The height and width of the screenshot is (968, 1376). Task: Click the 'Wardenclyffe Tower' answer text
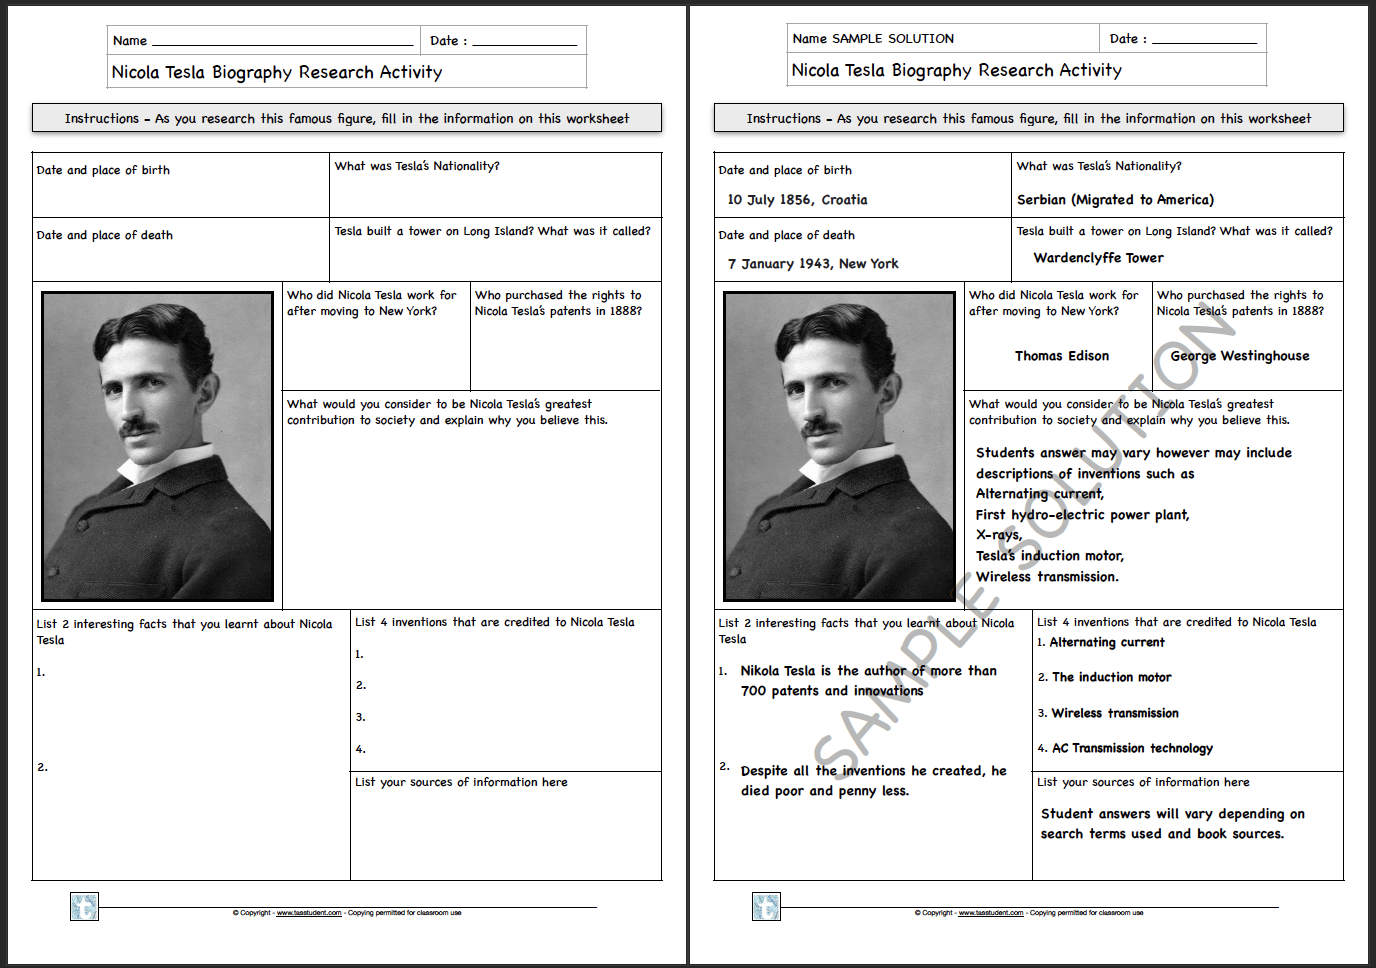[1097, 257]
